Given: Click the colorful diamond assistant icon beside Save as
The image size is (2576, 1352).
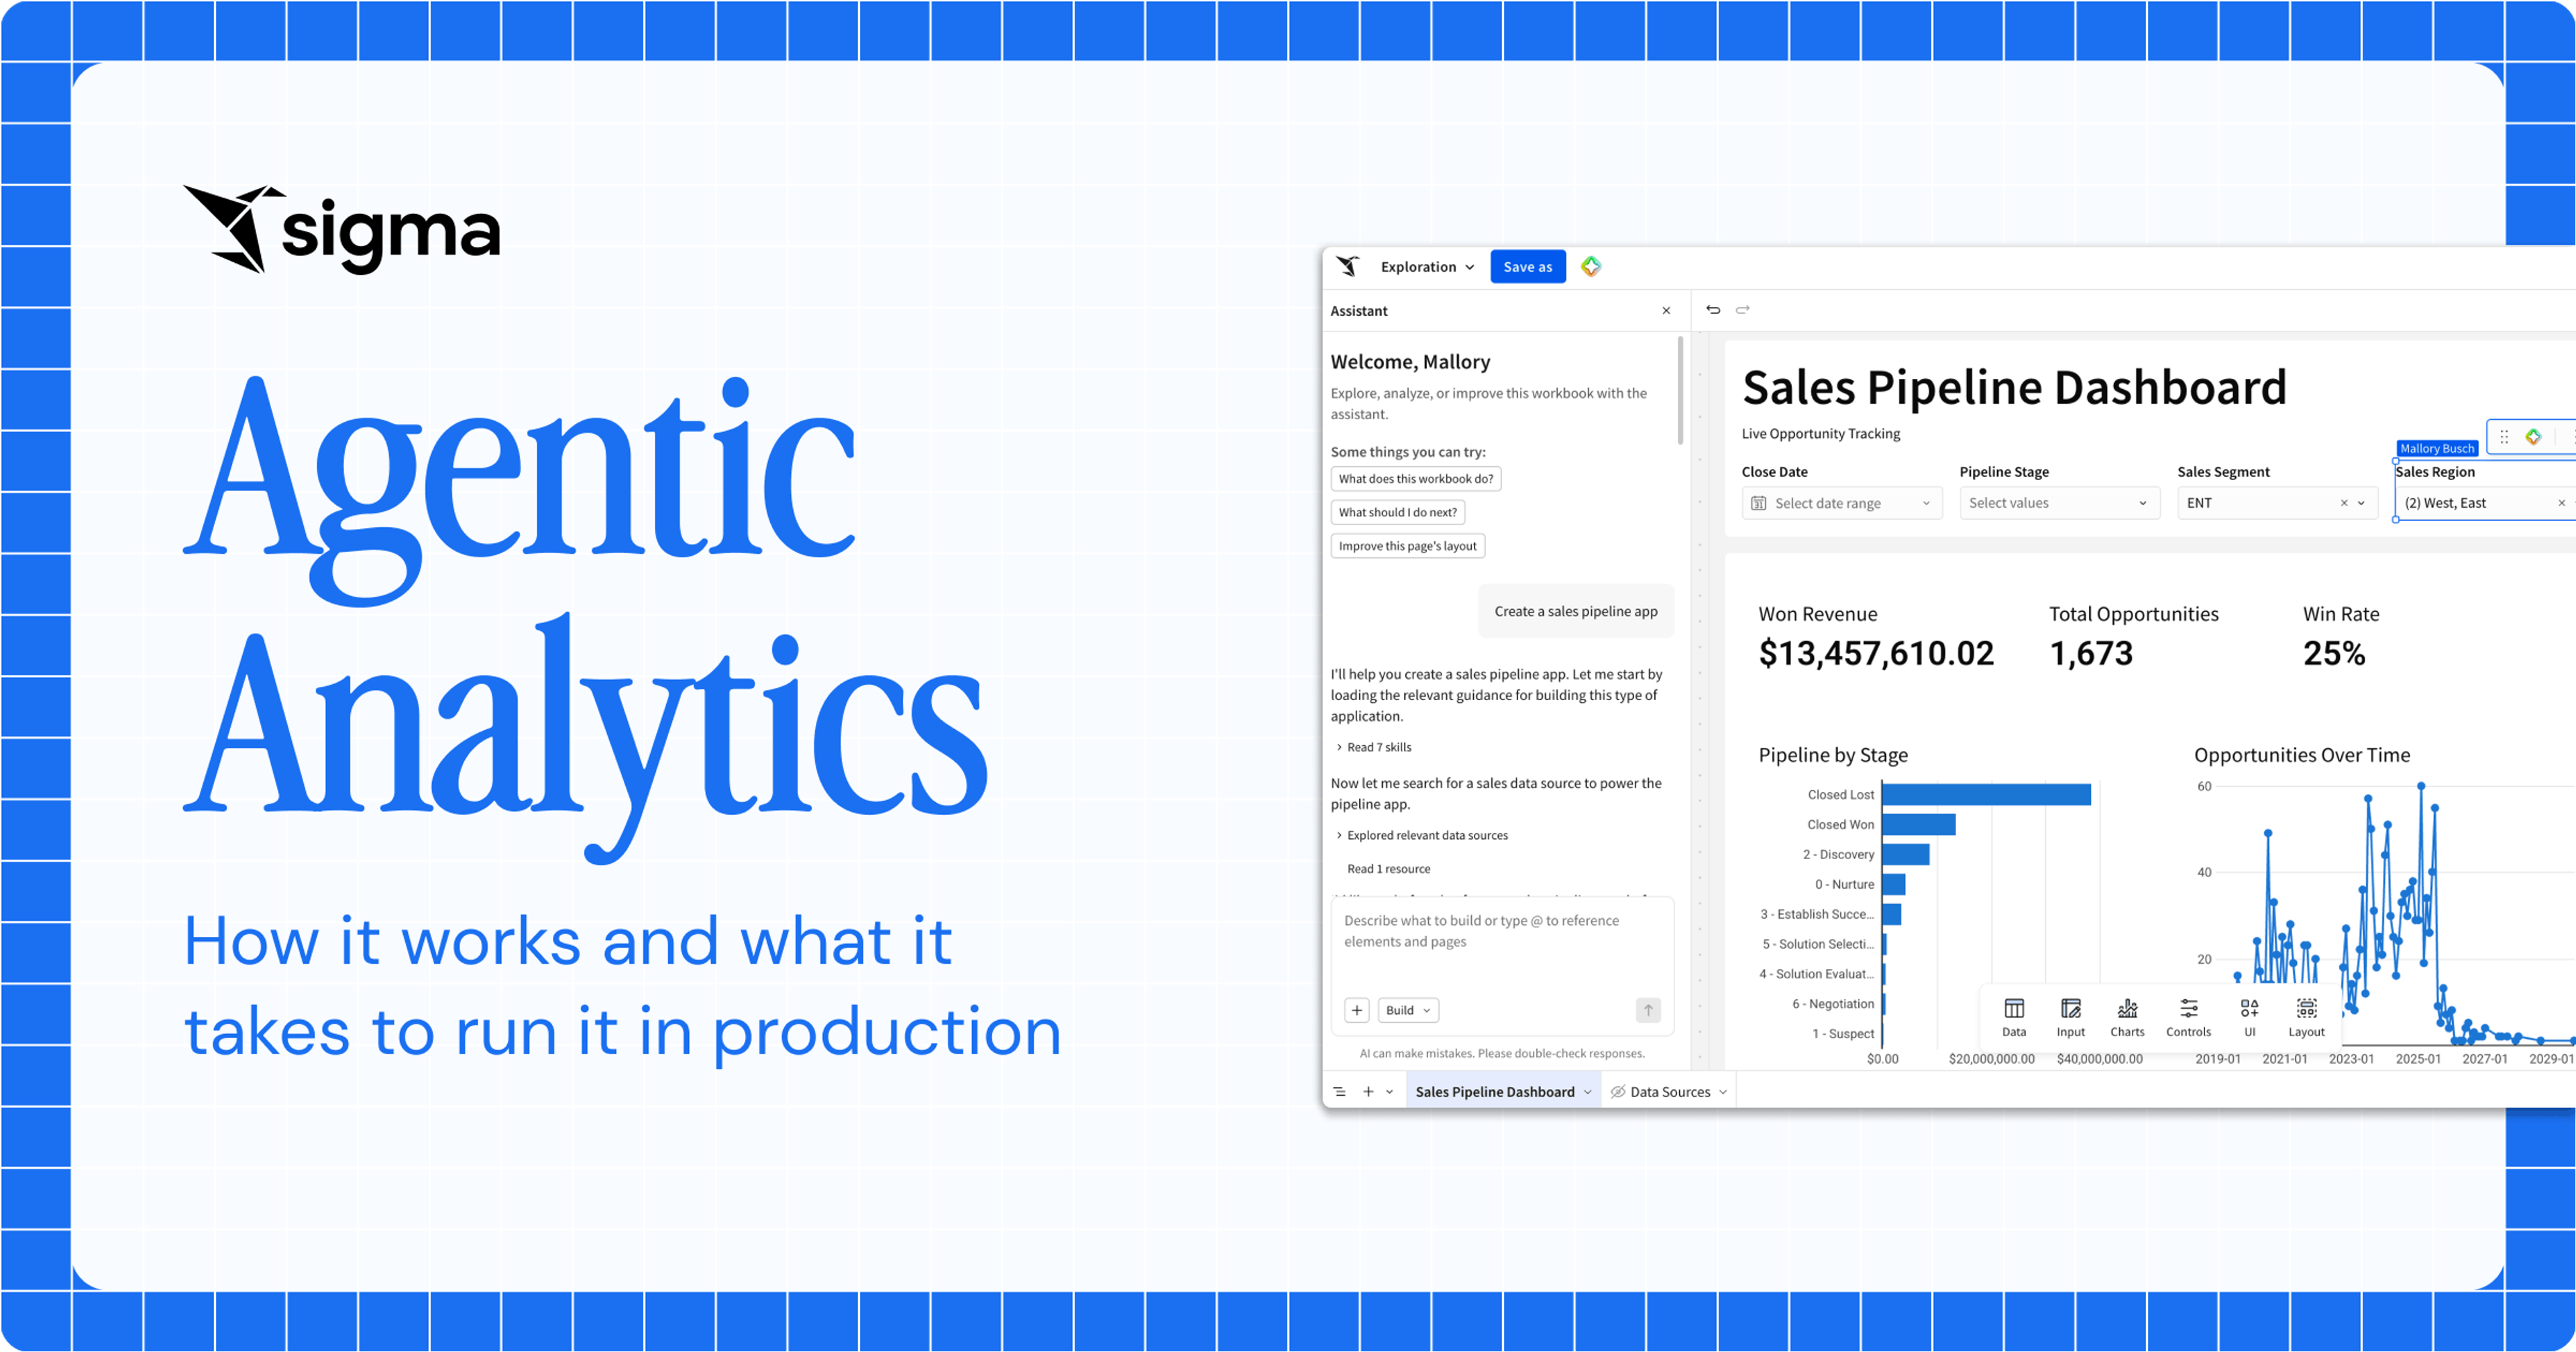Looking at the screenshot, I should (1591, 266).
